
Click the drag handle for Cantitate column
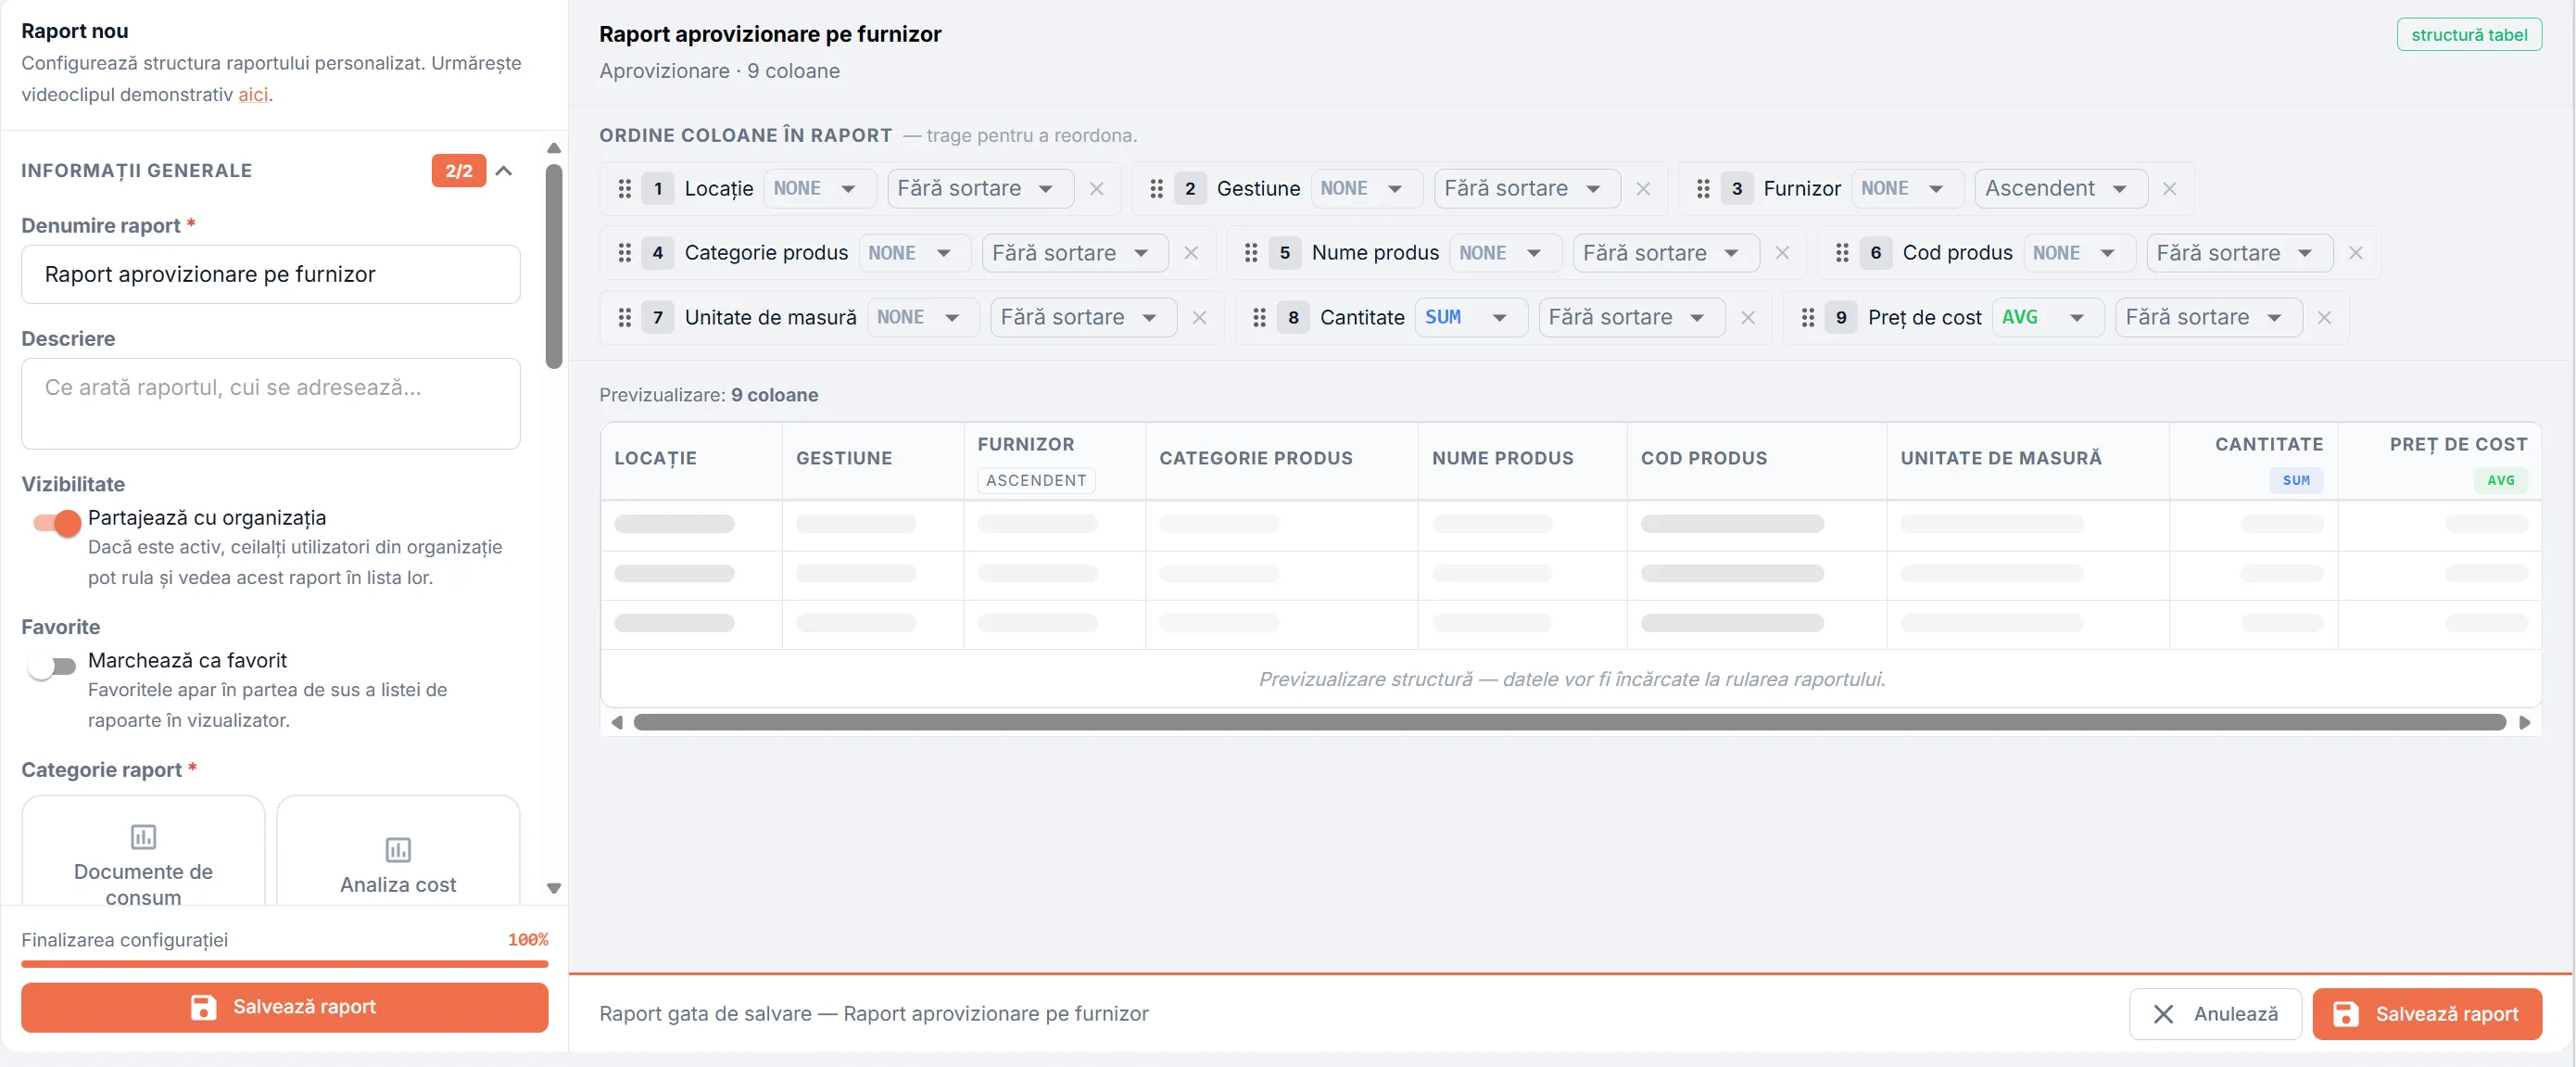coord(1259,317)
